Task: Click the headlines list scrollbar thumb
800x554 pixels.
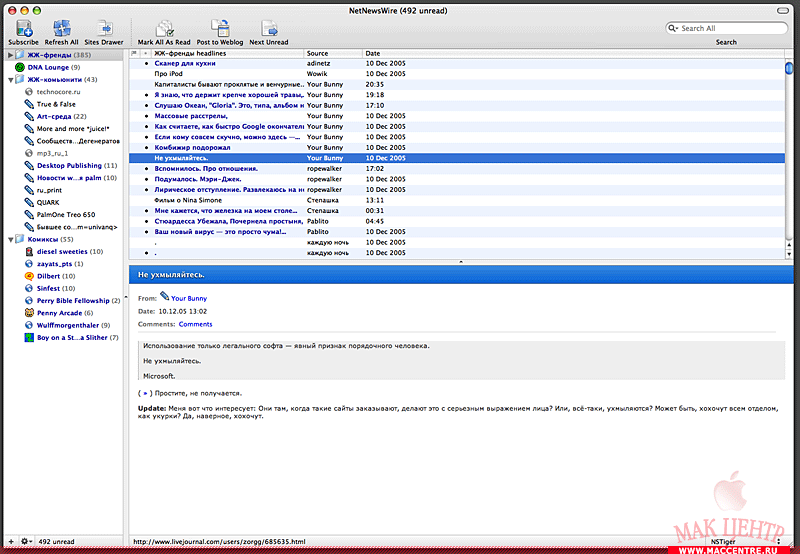Action: pyautogui.click(x=789, y=68)
